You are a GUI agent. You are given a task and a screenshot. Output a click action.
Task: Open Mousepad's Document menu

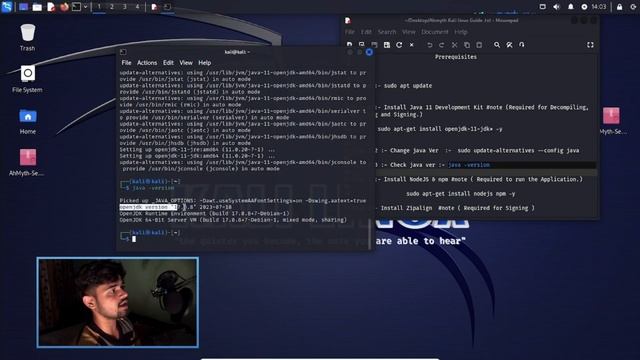tap(435, 32)
